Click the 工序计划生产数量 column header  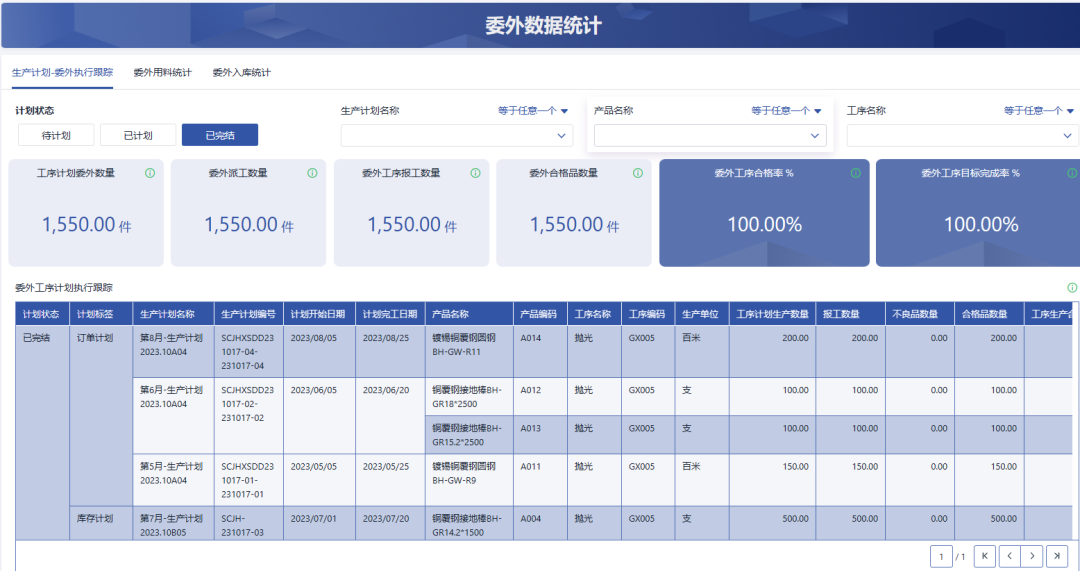point(772,314)
